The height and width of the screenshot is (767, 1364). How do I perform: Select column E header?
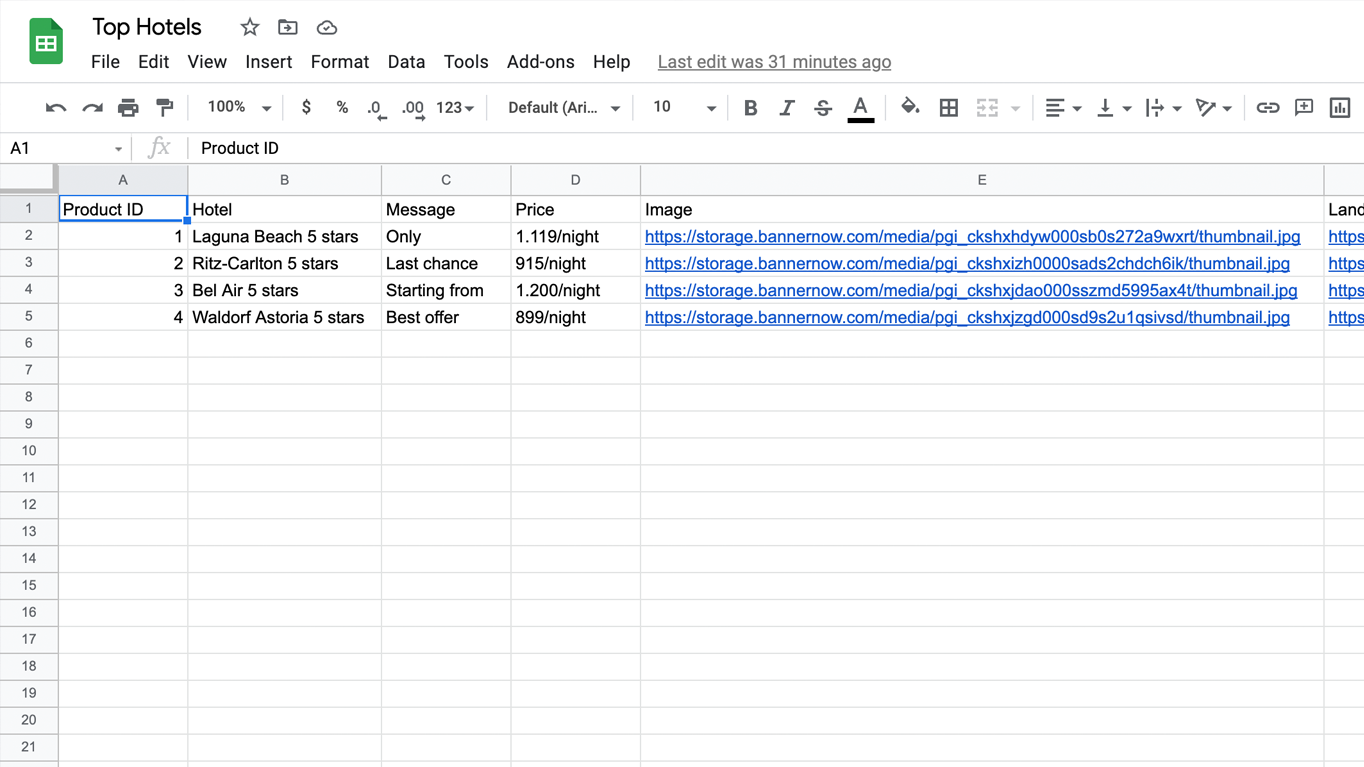click(x=982, y=180)
